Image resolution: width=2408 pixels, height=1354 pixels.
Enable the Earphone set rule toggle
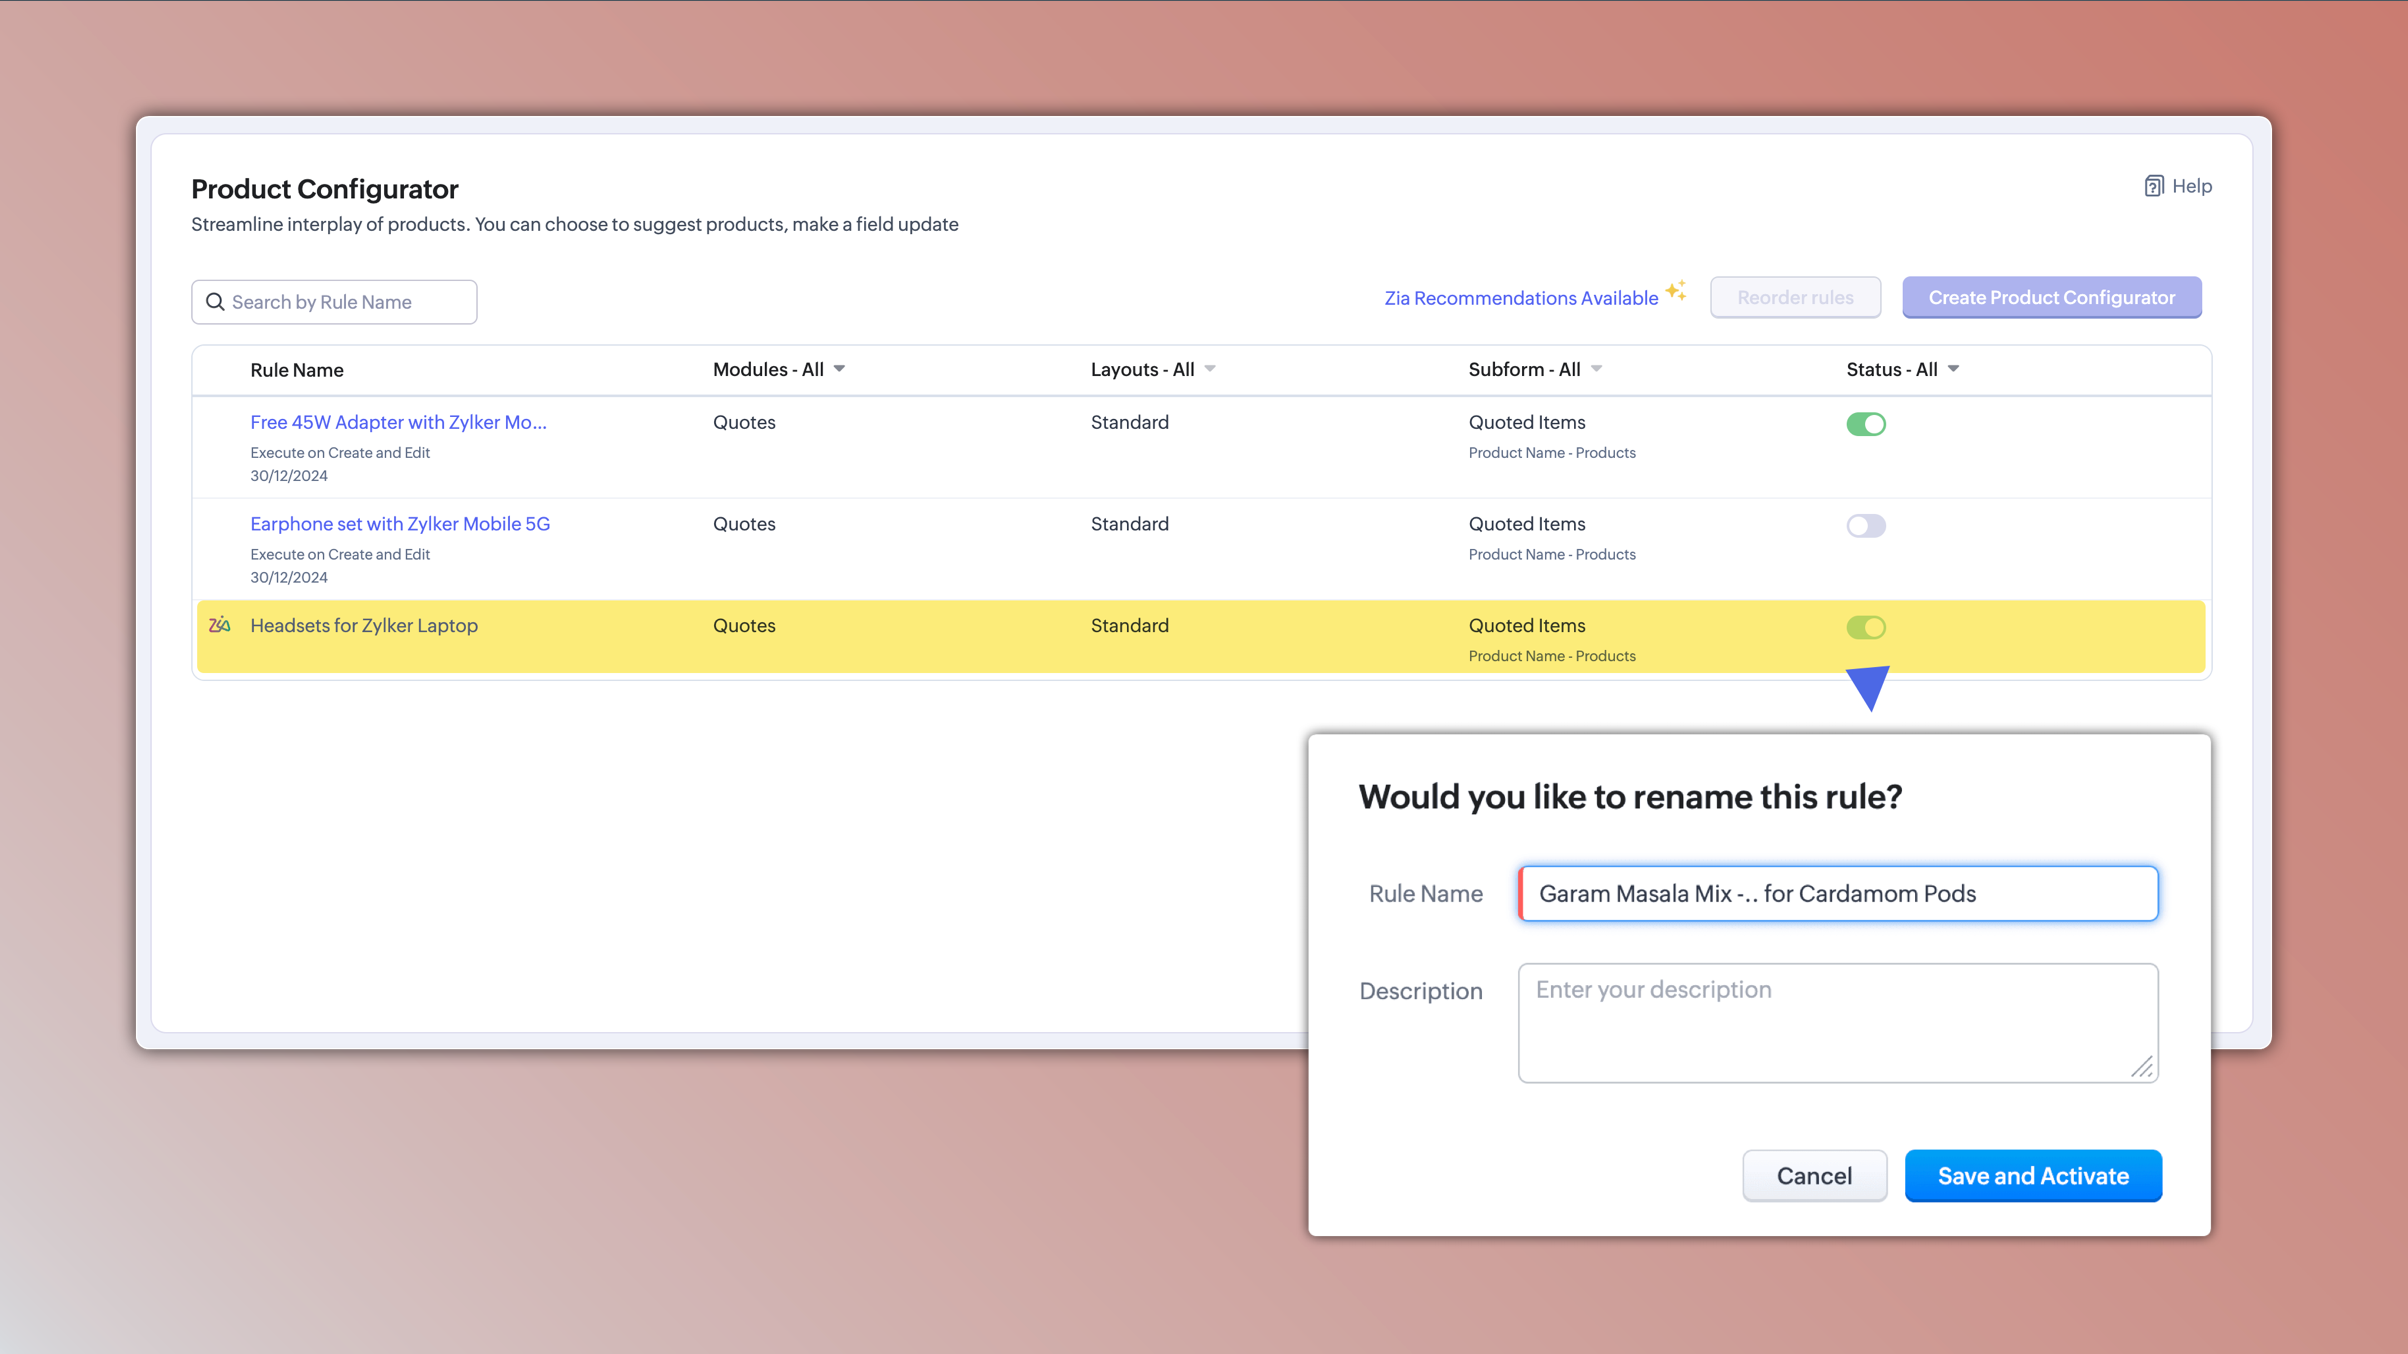tap(1865, 526)
